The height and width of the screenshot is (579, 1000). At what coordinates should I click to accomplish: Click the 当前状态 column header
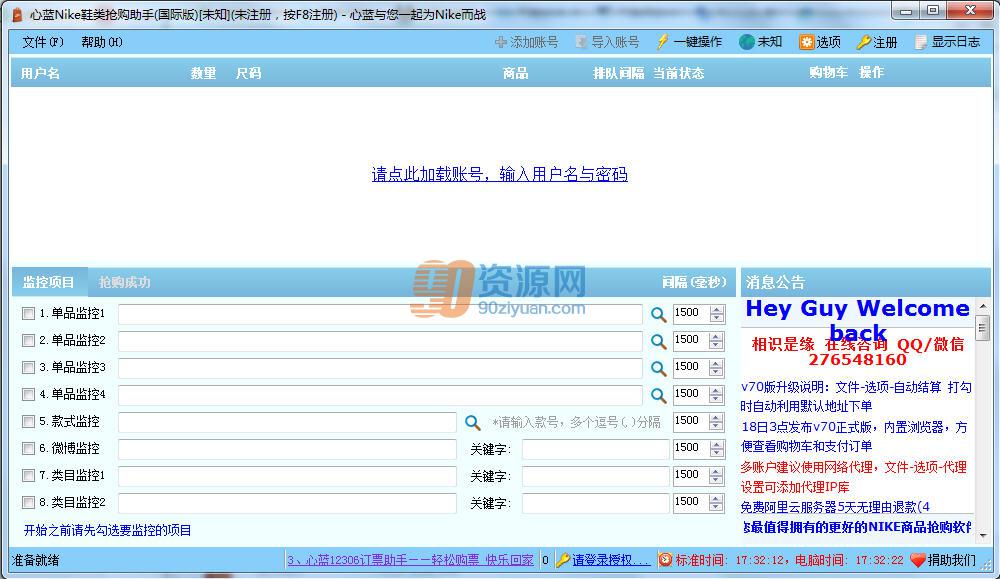click(679, 73)
